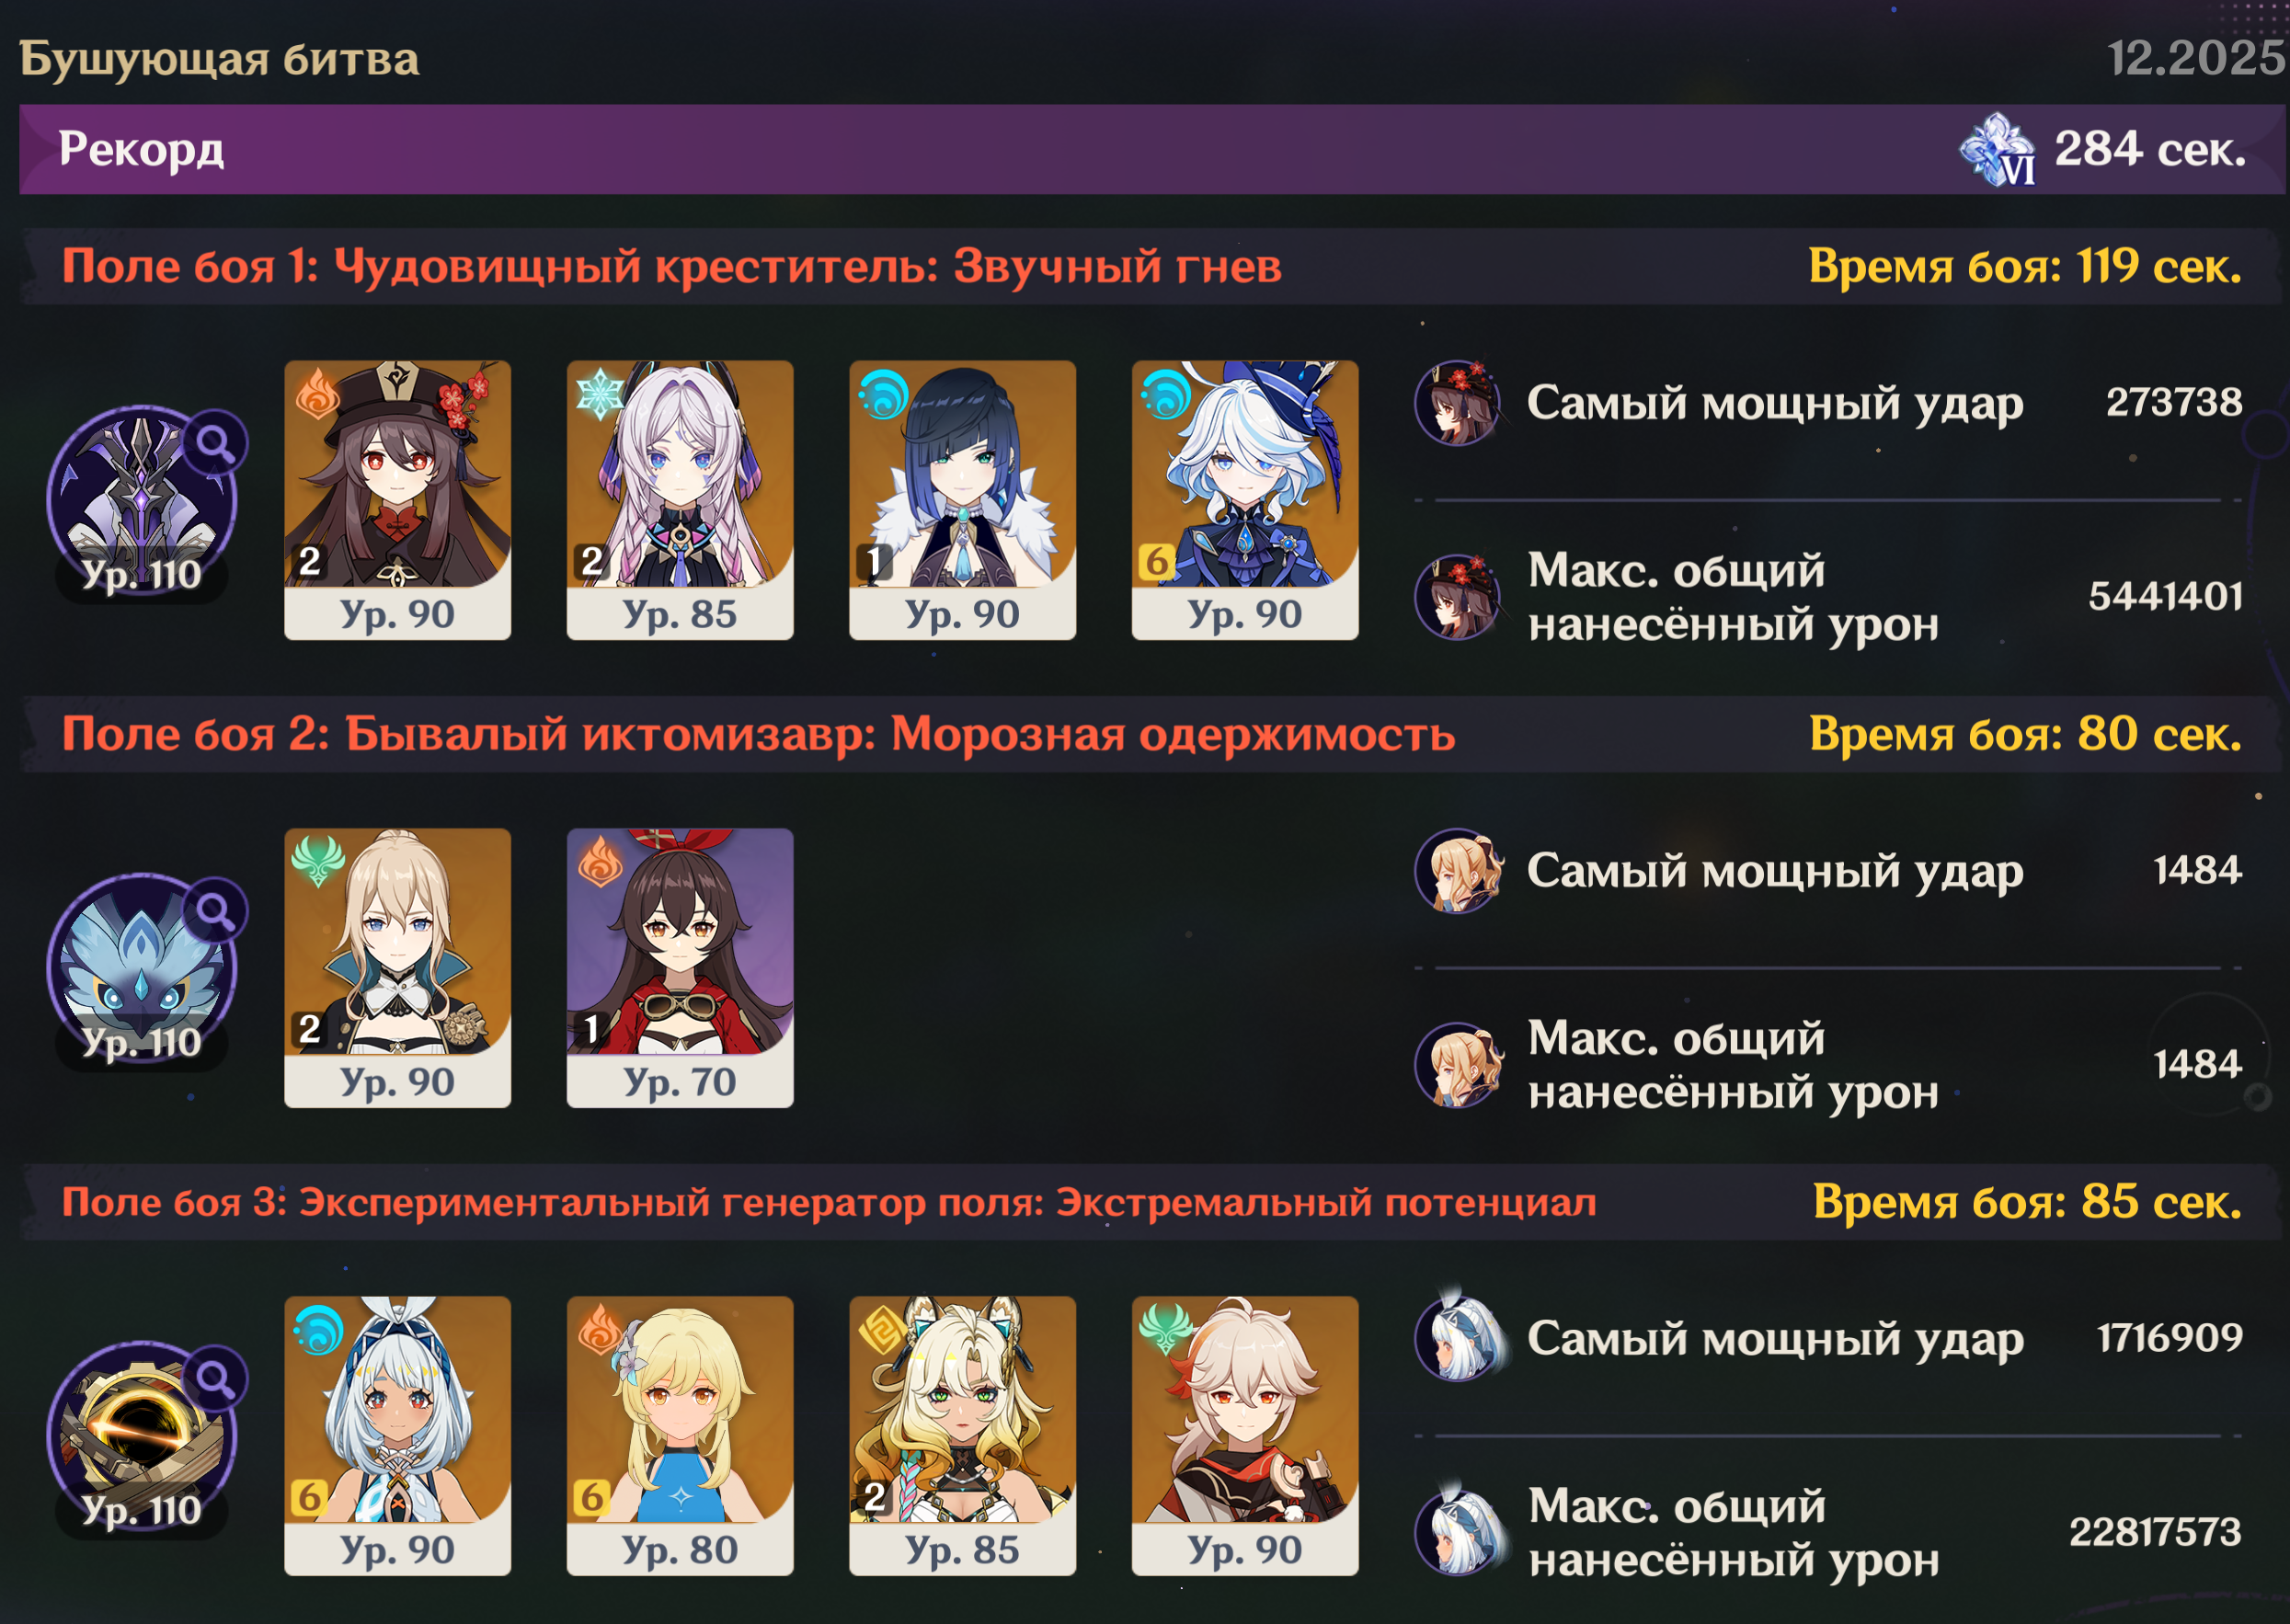
Task: Inspect the Battlefield 1 boss with its magnifier icon
Action: [215, 442]
